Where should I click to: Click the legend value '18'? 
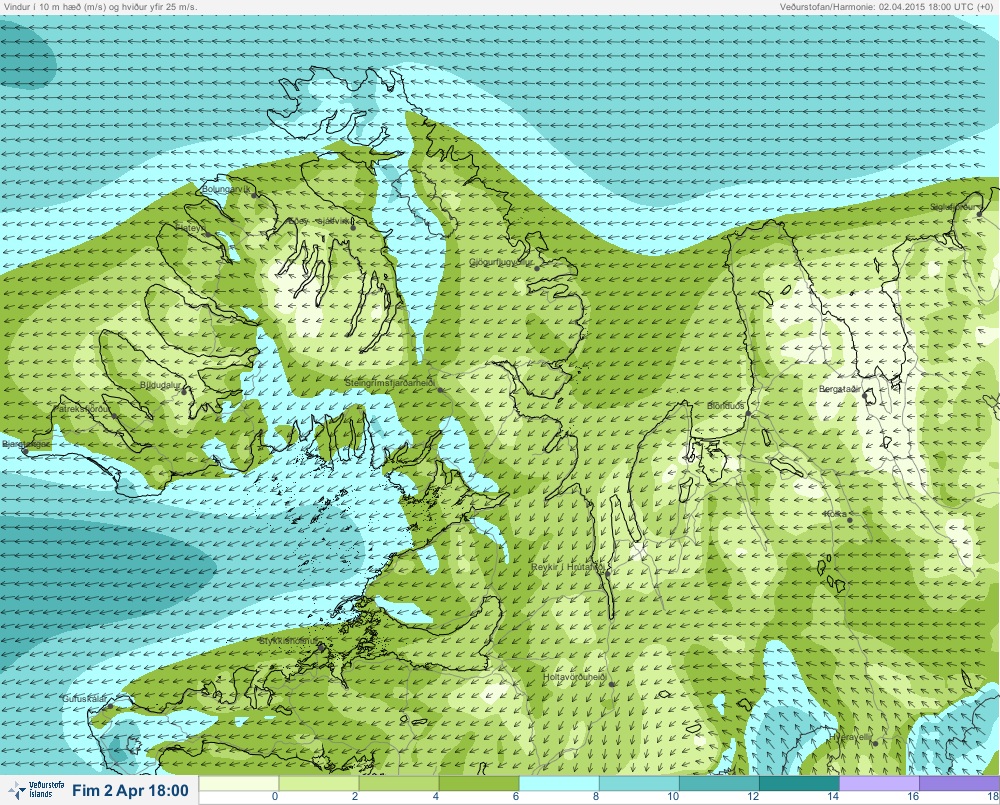tap(993, 797)
